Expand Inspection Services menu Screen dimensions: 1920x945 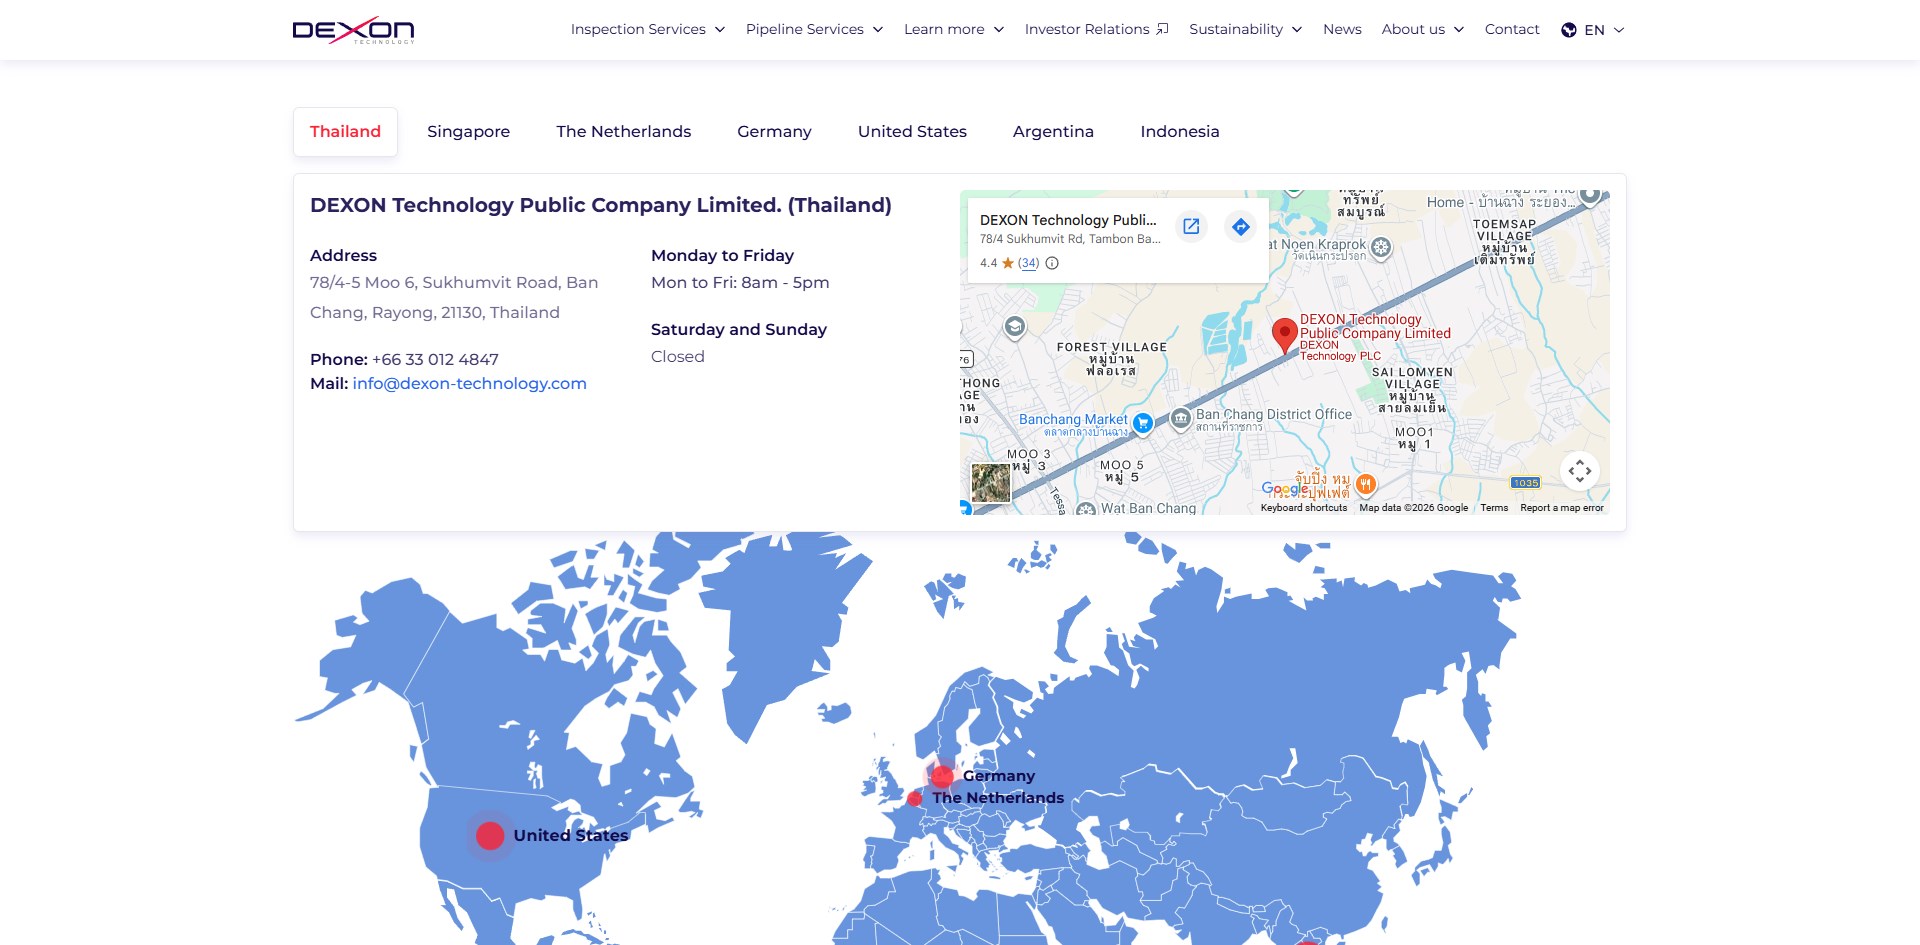(x=648, y=29)
